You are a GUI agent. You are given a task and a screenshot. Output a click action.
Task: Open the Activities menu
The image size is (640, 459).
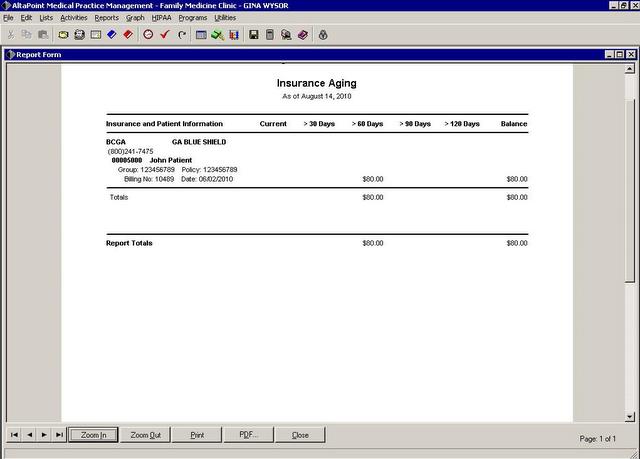tap(74, 18)
